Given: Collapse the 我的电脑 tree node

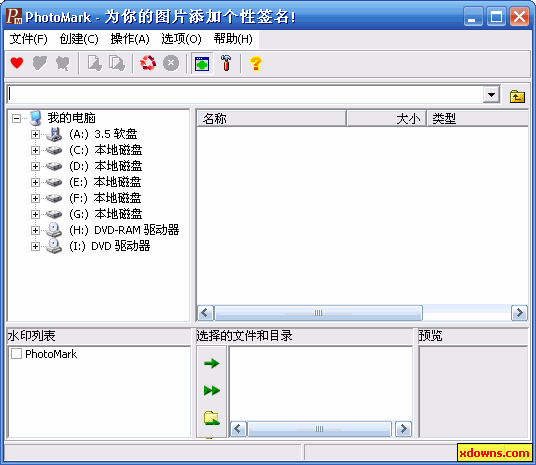Looking at the screenshot, I should 16,118.
